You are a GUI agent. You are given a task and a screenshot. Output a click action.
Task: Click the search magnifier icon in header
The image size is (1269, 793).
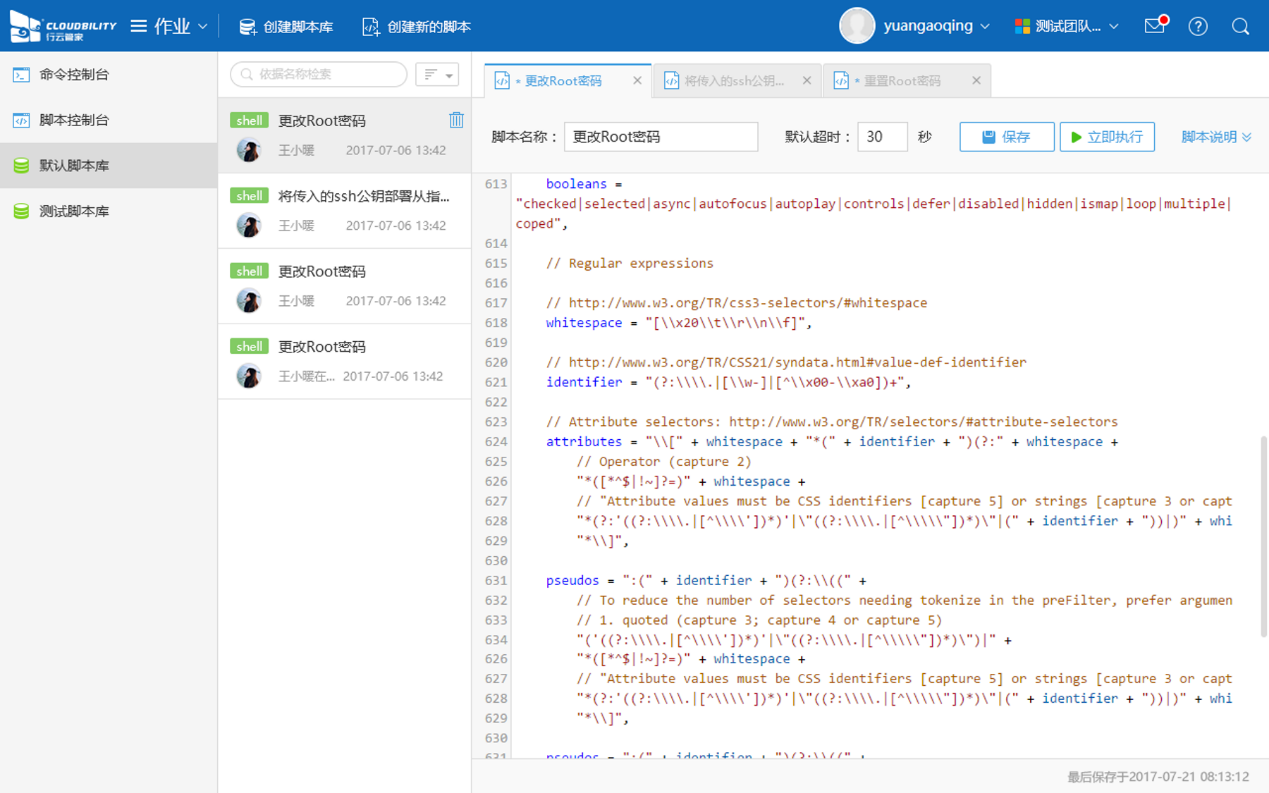[1240, 26]
